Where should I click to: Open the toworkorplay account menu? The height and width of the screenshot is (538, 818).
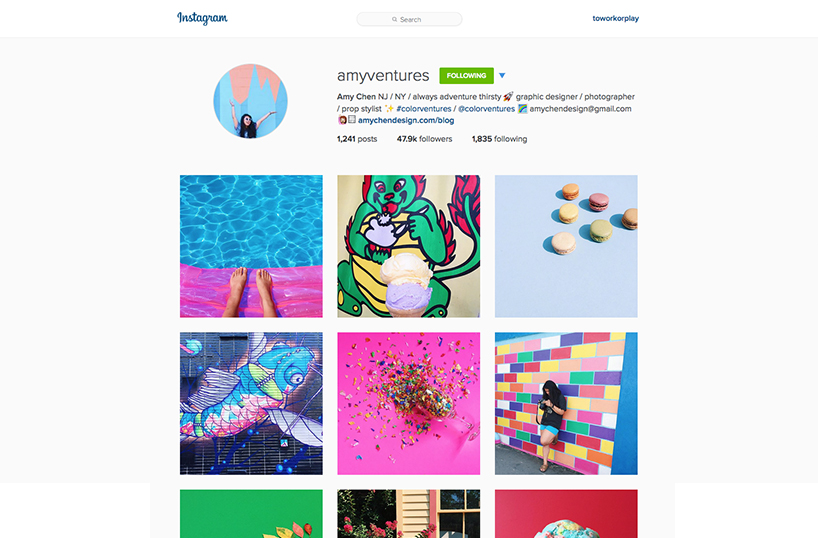point(616,18)
